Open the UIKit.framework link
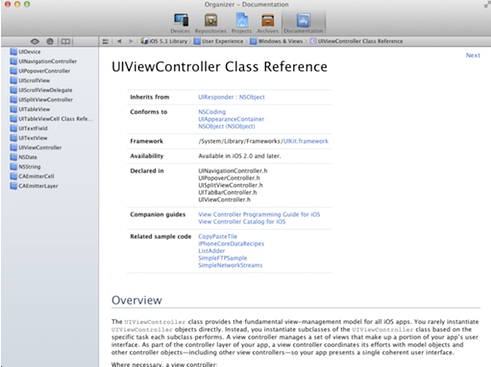Screen dimensions: 491x367 (306, 141)
